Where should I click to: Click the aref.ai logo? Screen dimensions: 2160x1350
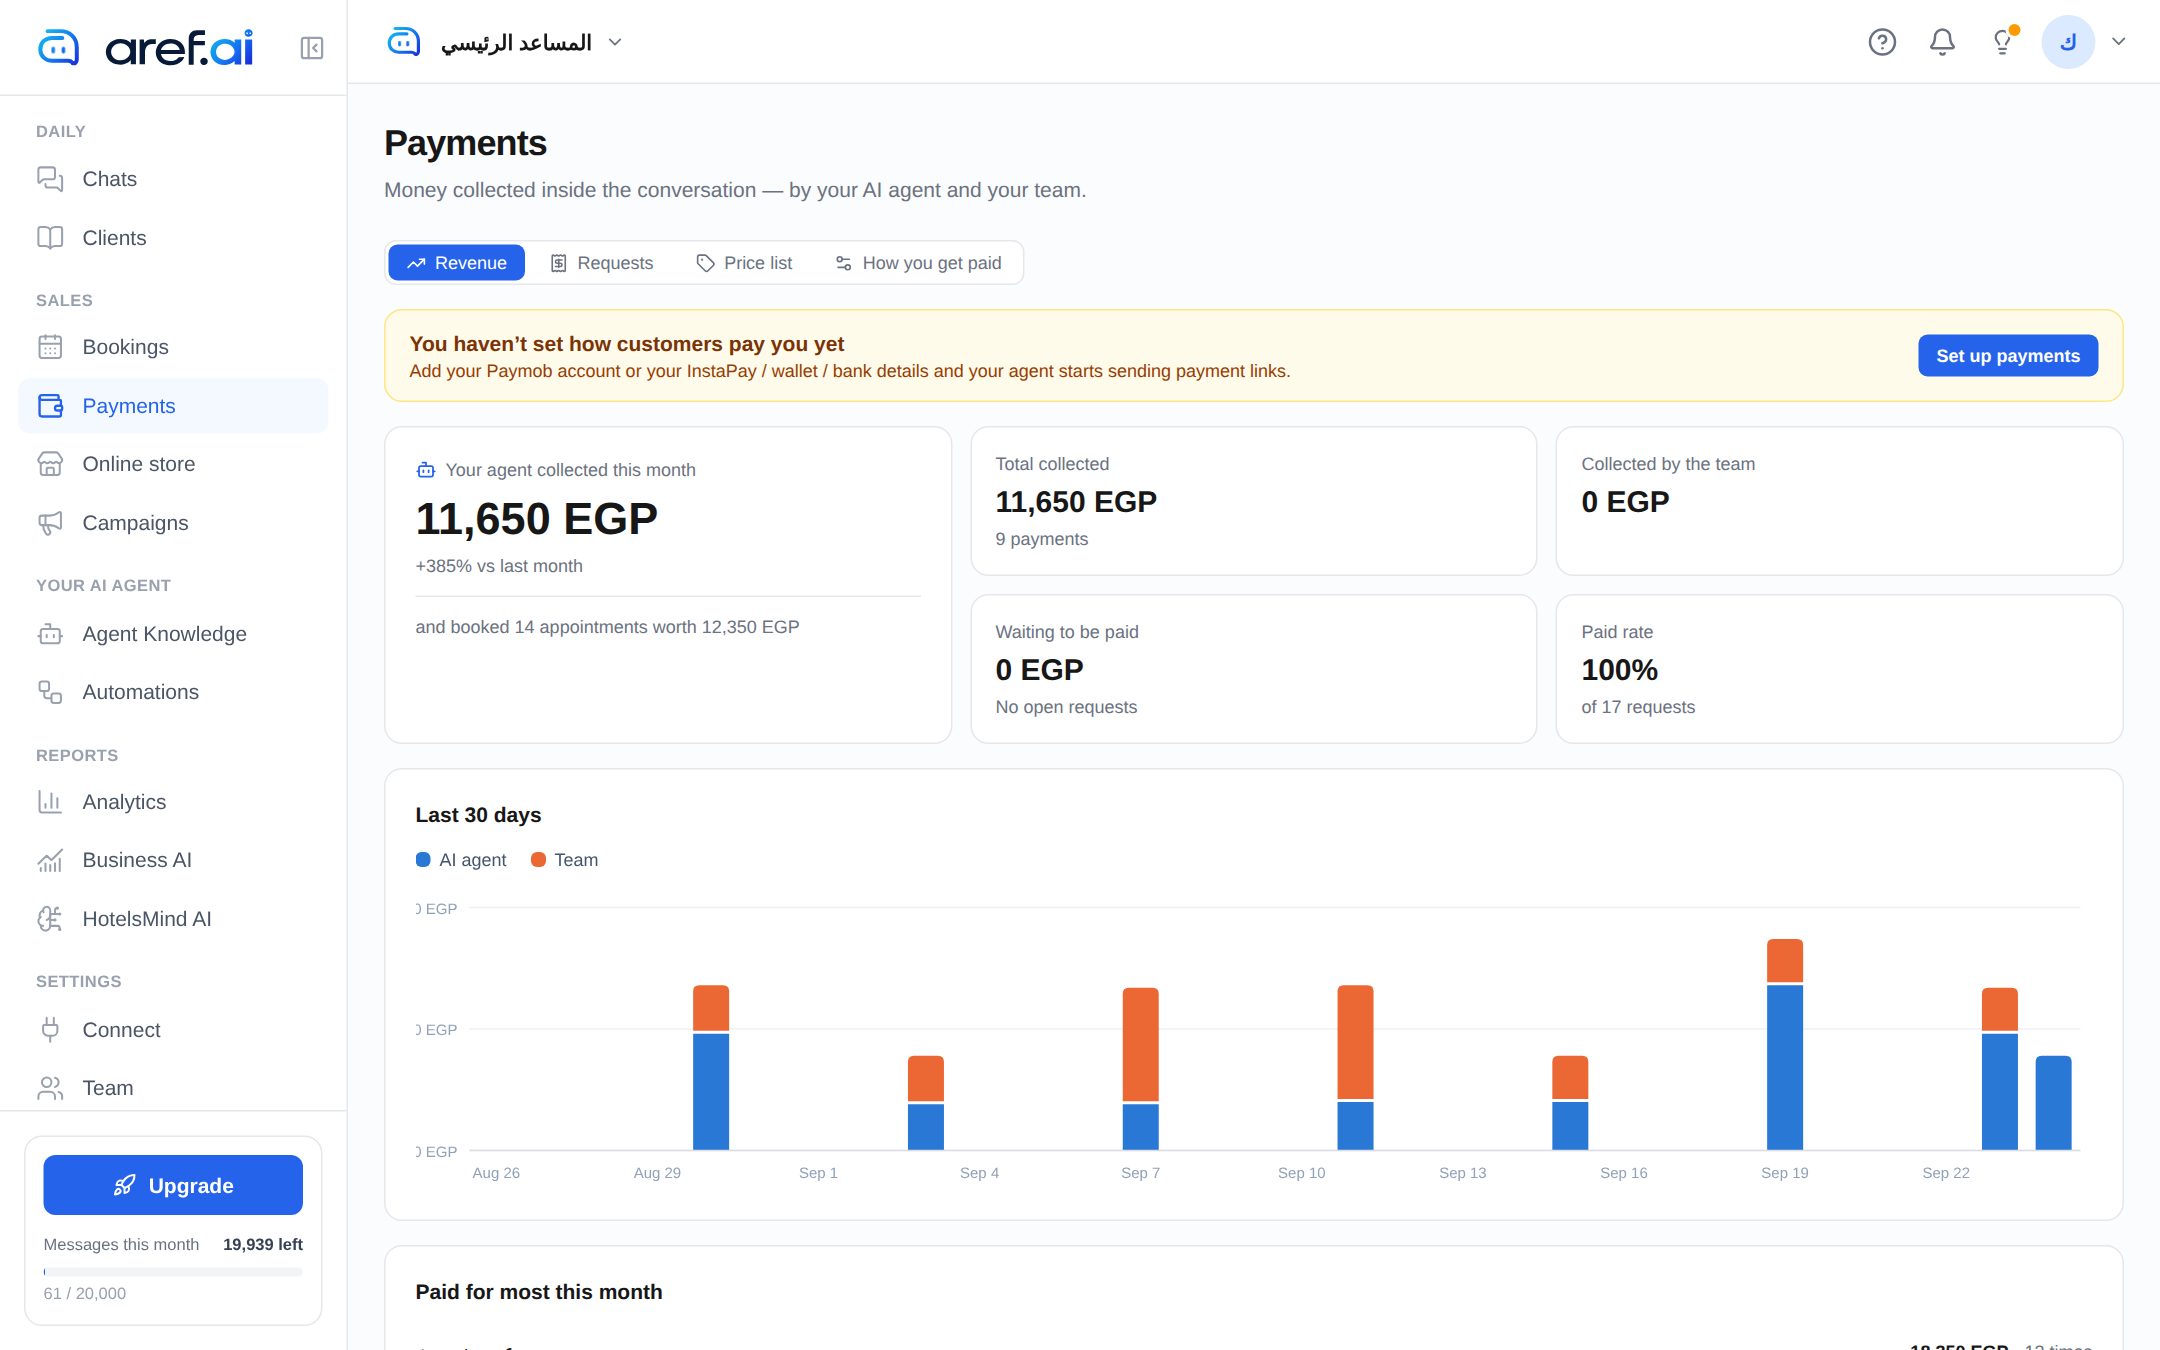pos(145,47)
